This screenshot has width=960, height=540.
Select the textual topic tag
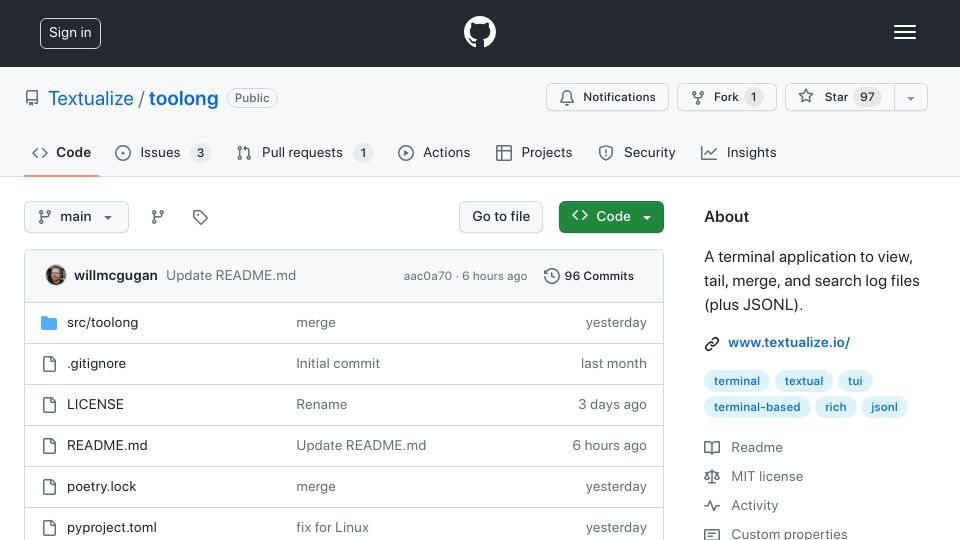[x=803, y=381]
